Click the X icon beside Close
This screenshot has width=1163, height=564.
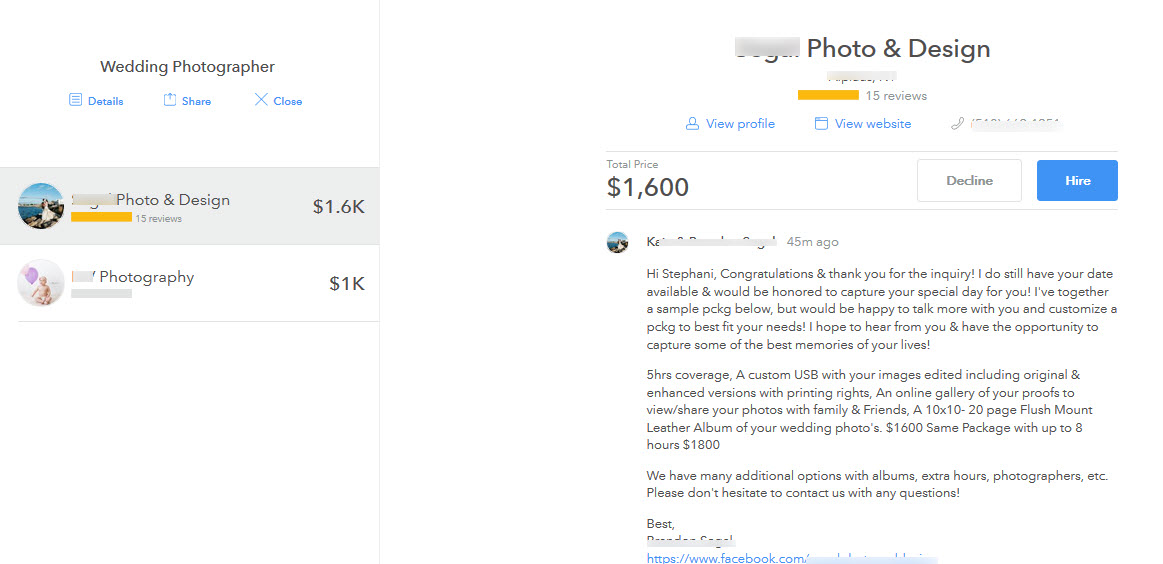tap(261, 100)
